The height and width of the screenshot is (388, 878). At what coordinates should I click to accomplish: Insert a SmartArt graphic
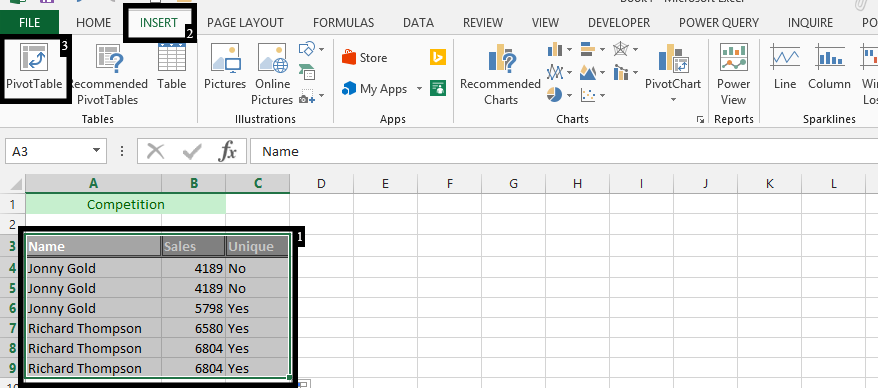pos(306,72)
